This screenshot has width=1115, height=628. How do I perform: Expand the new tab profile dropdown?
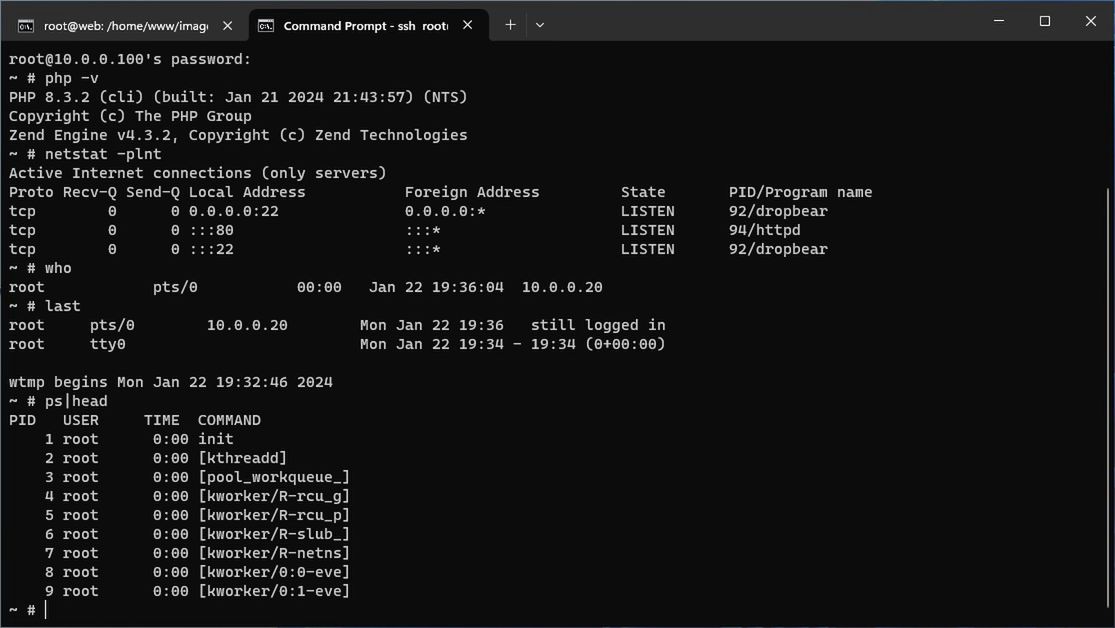pyautogui.click(x=540, y=25)
